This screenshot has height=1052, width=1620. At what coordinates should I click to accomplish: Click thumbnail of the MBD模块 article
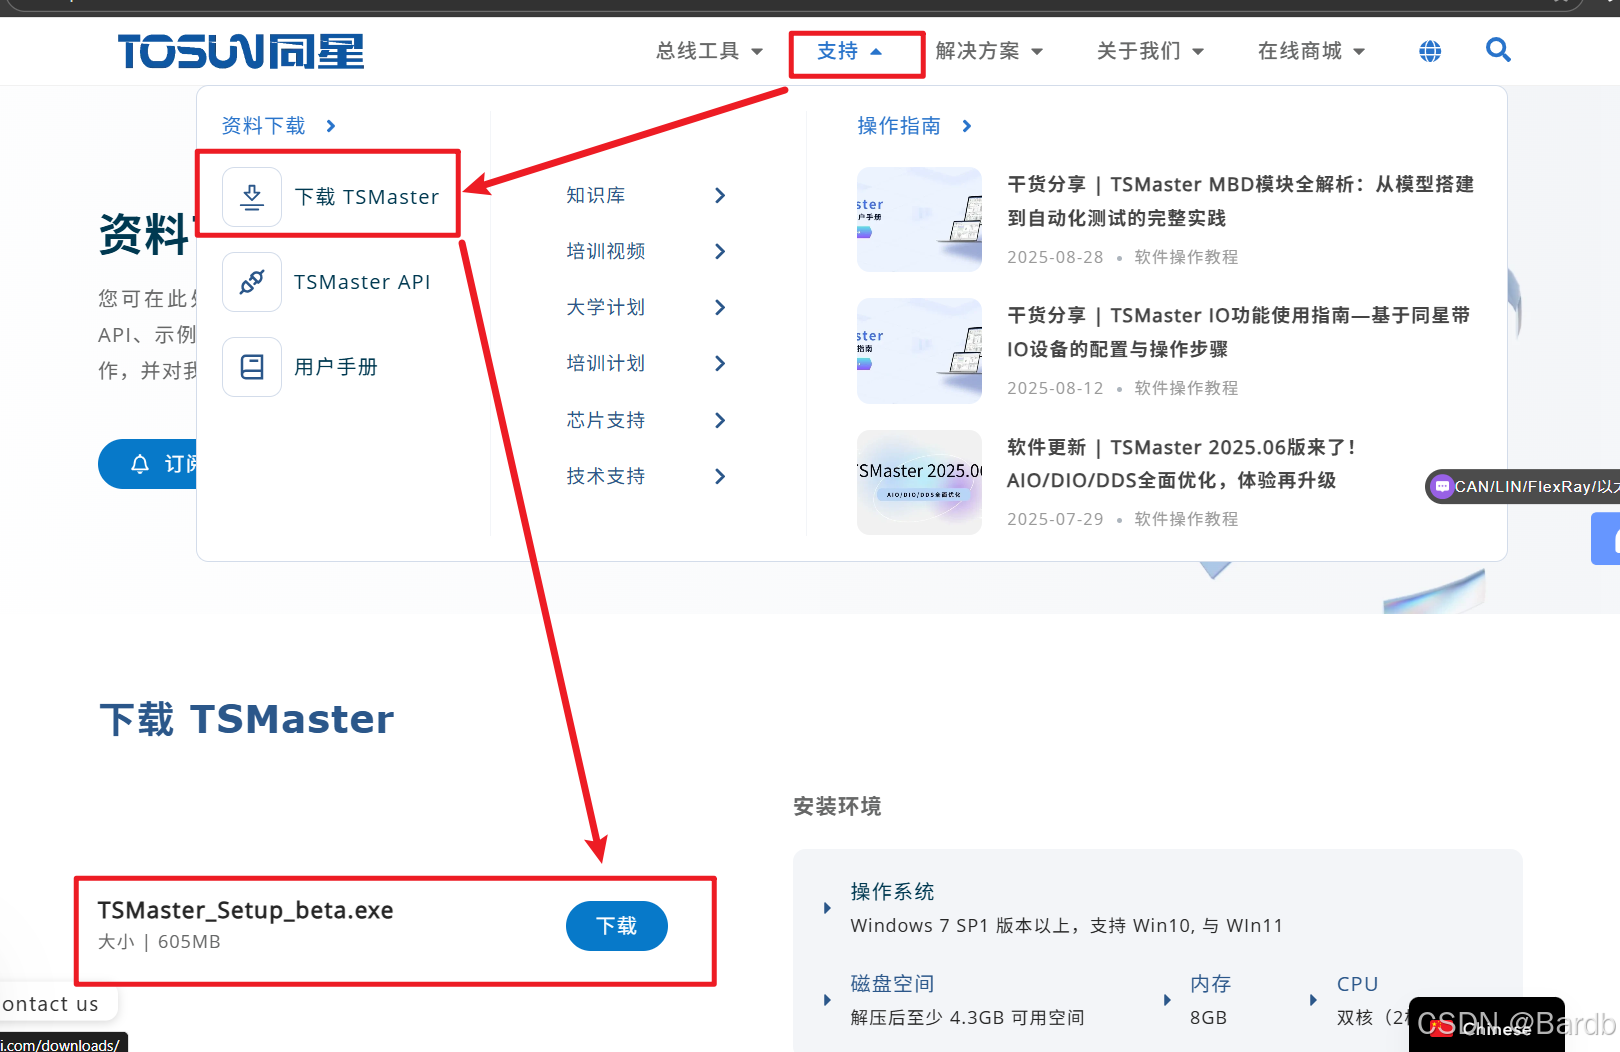point(920,219)
